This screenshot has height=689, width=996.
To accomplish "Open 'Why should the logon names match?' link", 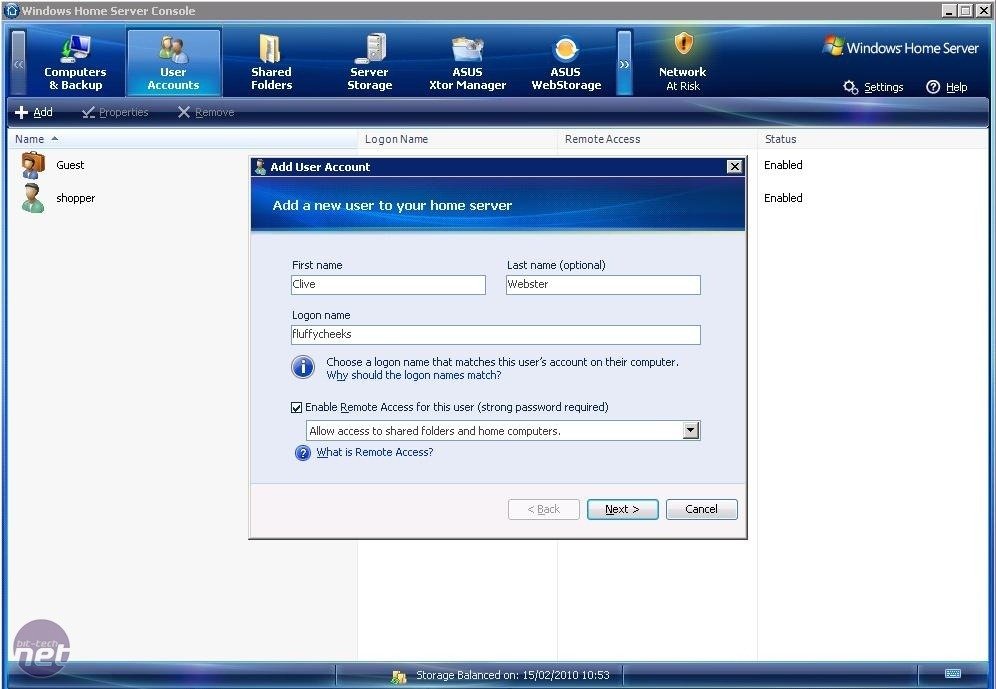I will click(x=414, y=375).
